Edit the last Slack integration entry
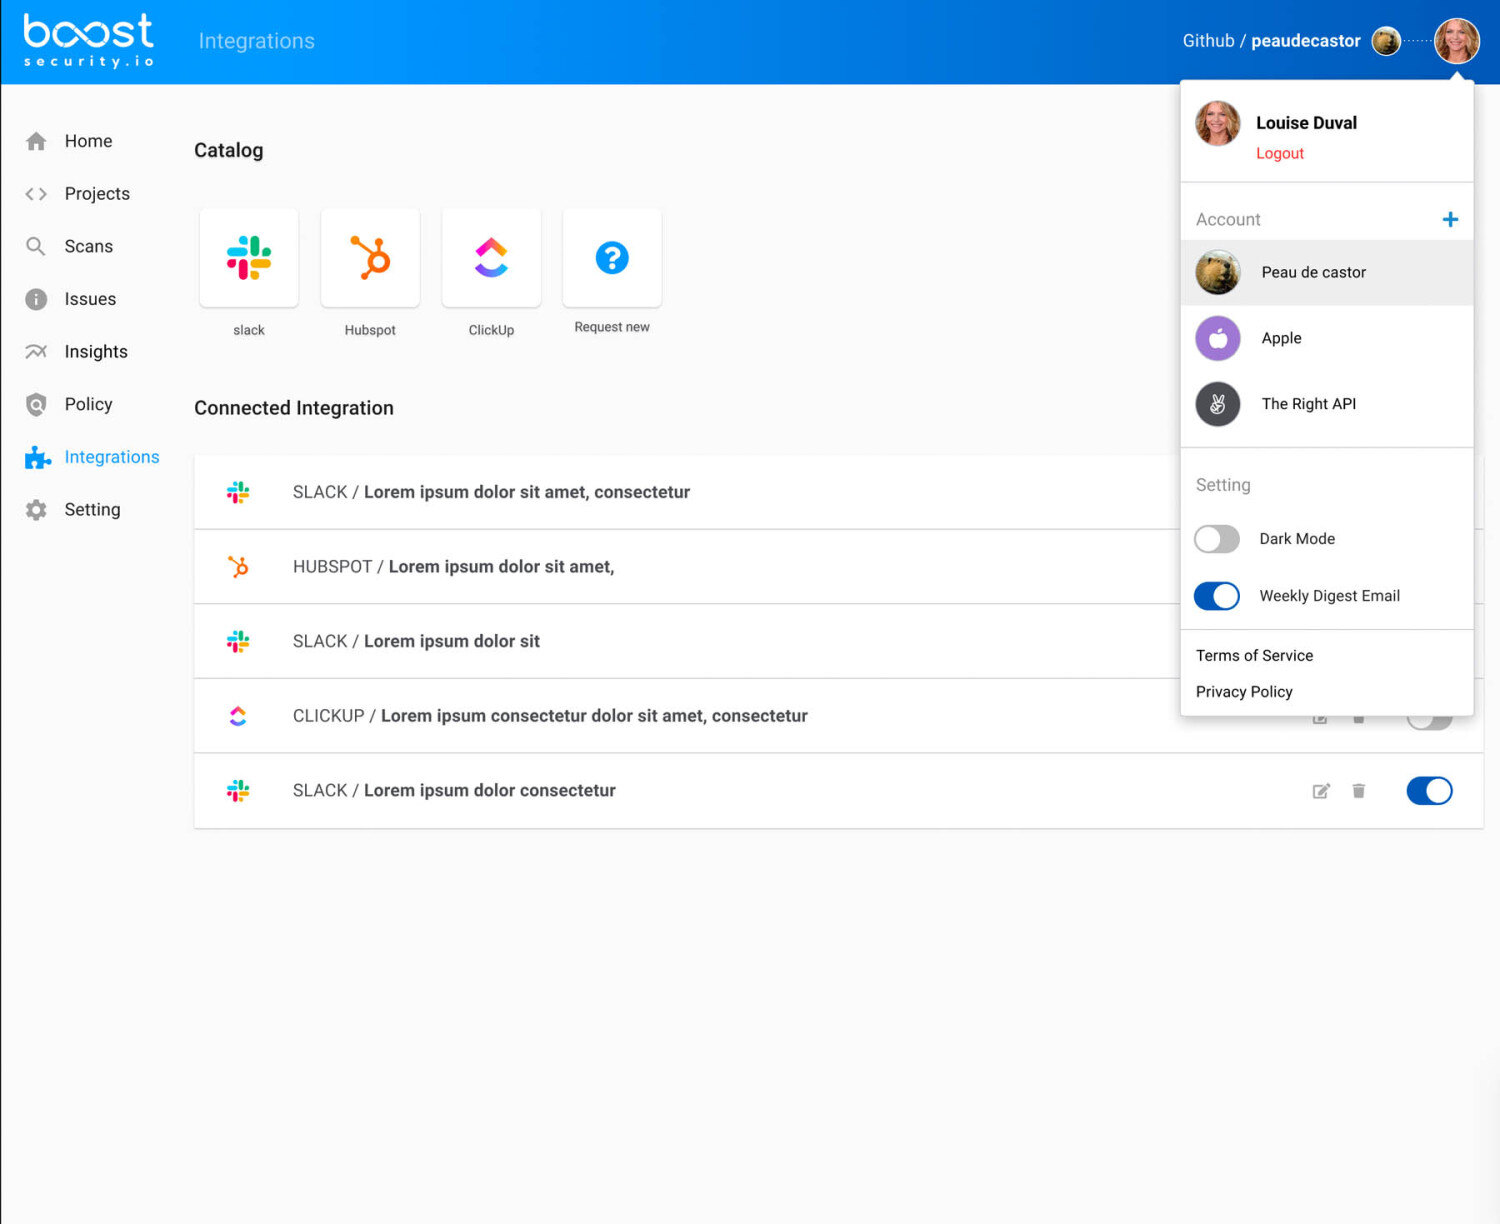This screenshot has height=1224, width=1500. [x=1321, y=791]
